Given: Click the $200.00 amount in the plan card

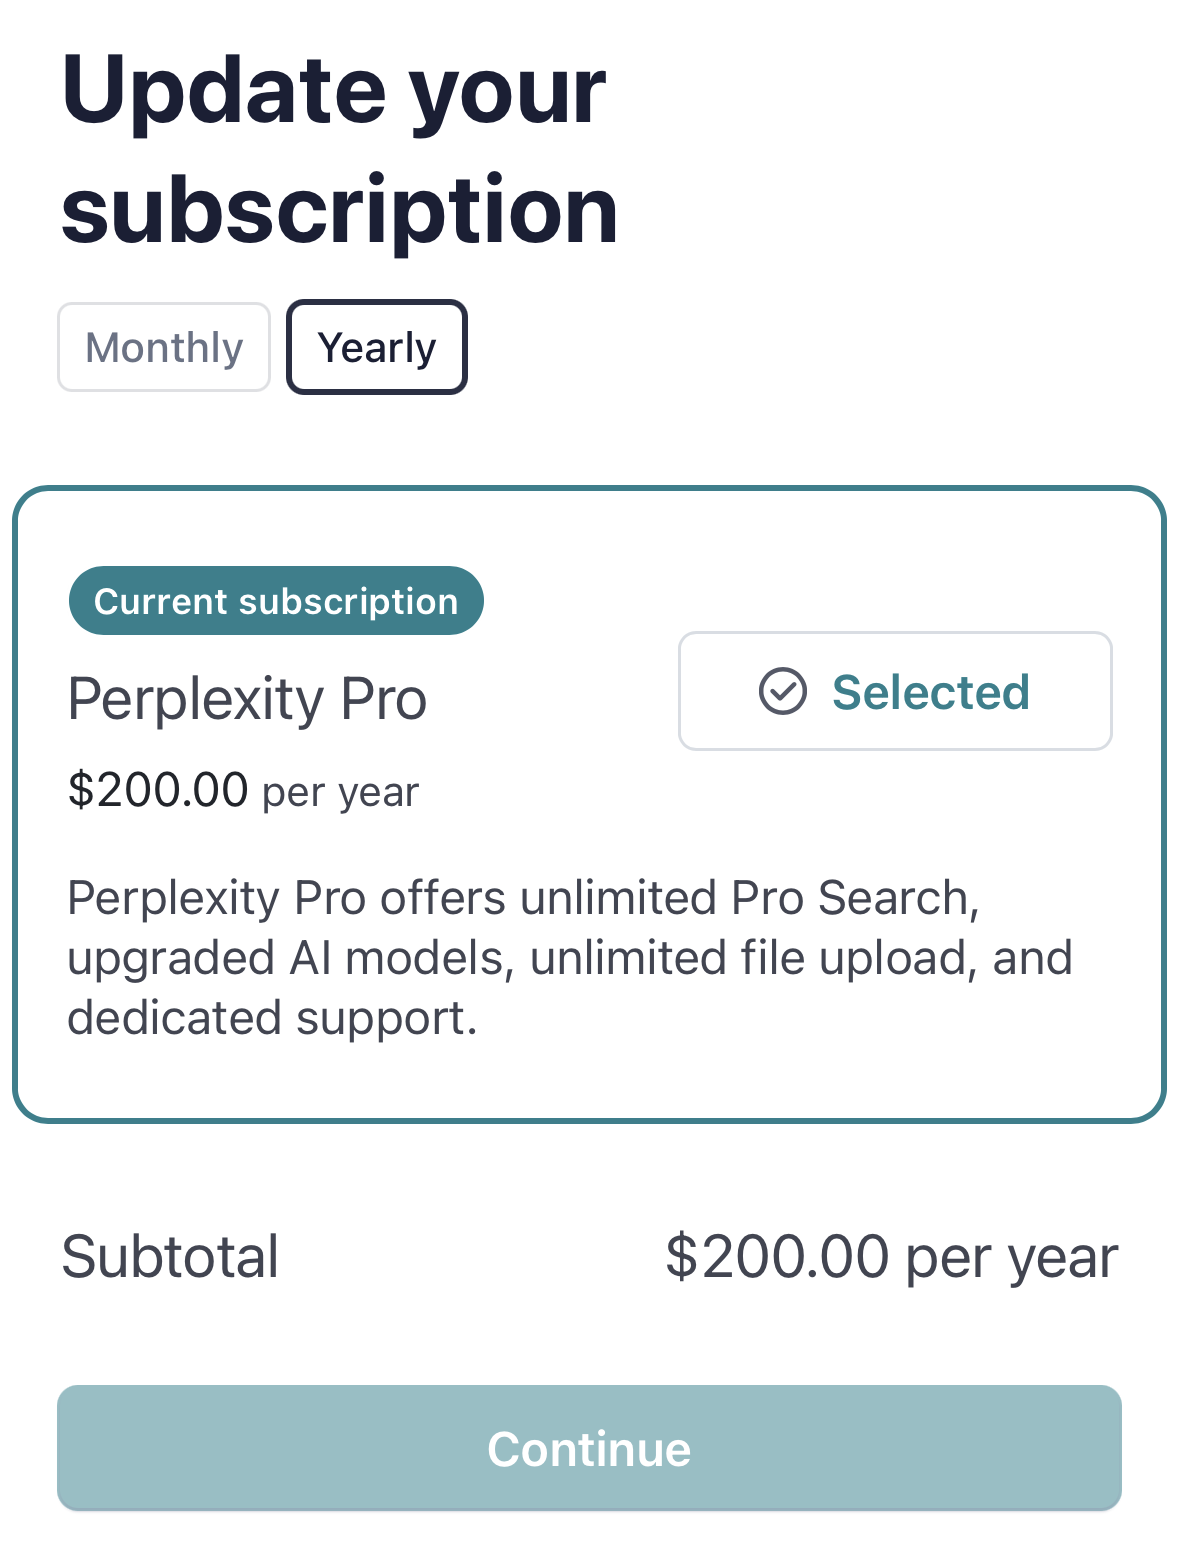Looking at the screenshot, I should coord(158,789).
